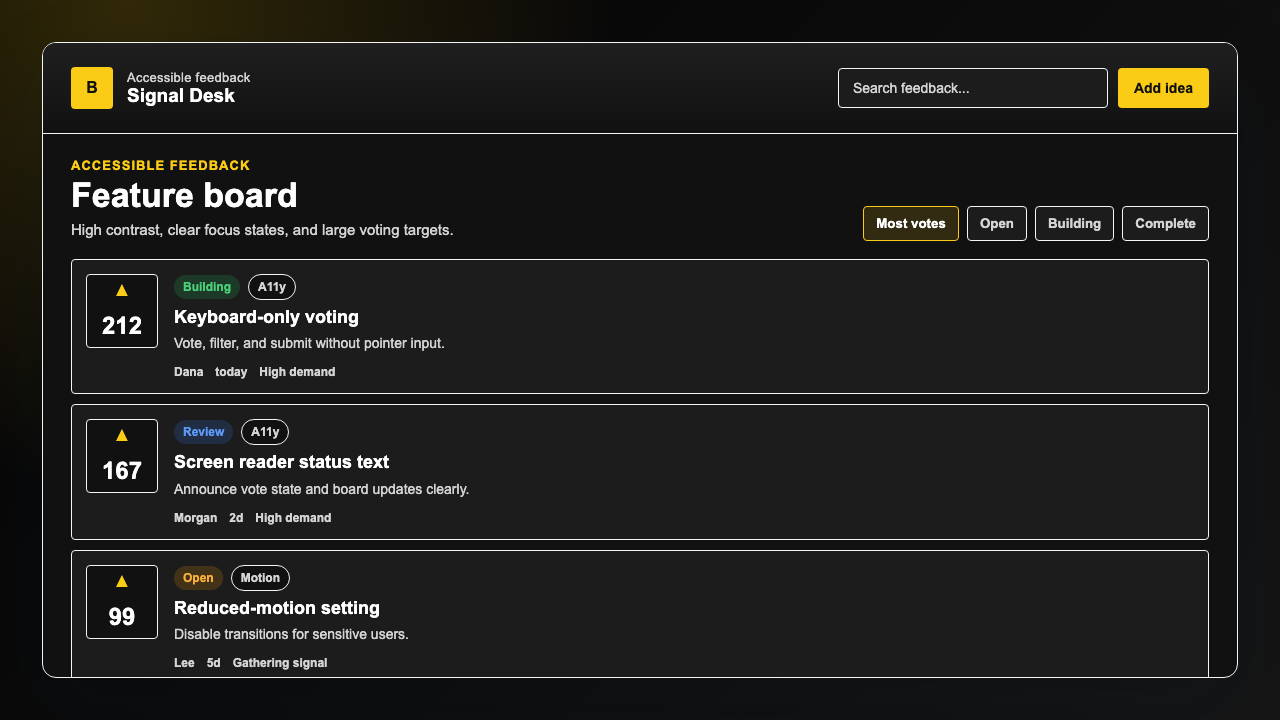The image size is (1280, 720).
Task: Select the A11y tag on Screen reader card
Action: [x=265, y=432]
